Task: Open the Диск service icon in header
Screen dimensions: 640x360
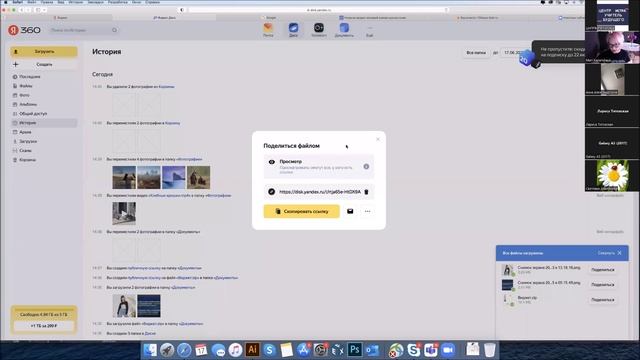Action: pos(293,29)
